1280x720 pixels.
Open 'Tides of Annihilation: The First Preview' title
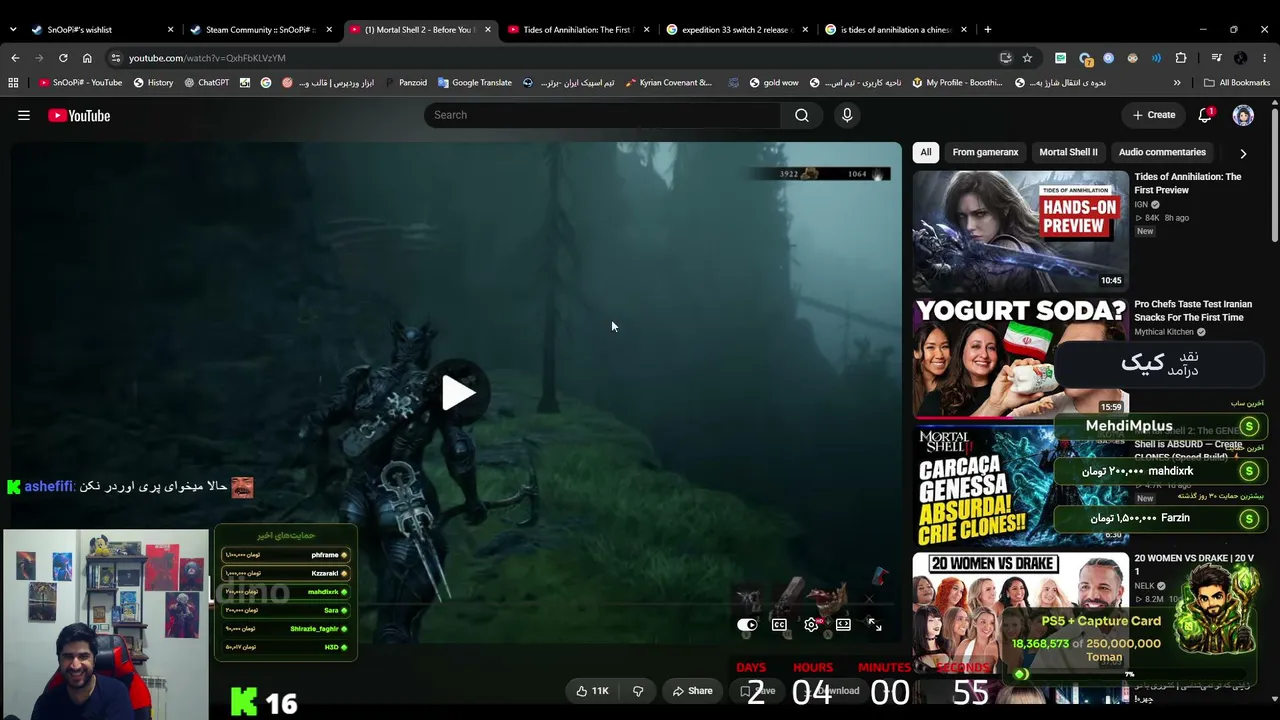(x=1188, y=183)
